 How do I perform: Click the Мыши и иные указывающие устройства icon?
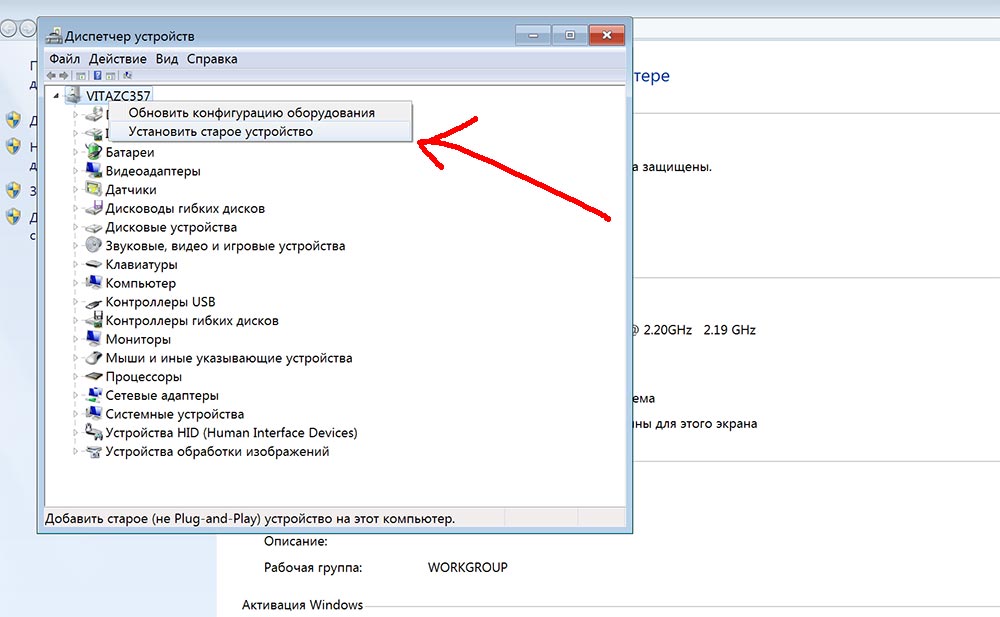[94, 358]
